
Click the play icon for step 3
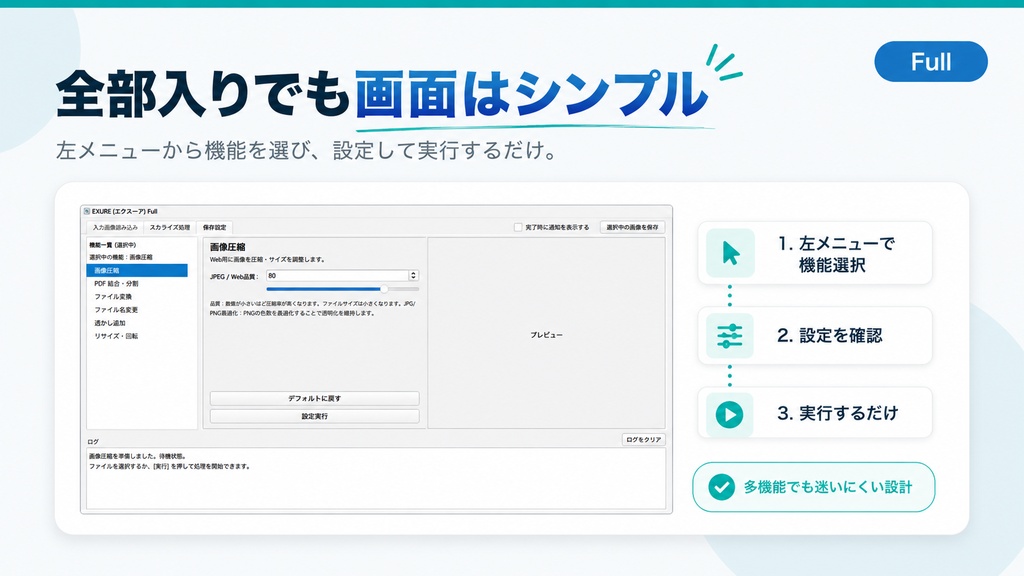click(x=729, y=415)
